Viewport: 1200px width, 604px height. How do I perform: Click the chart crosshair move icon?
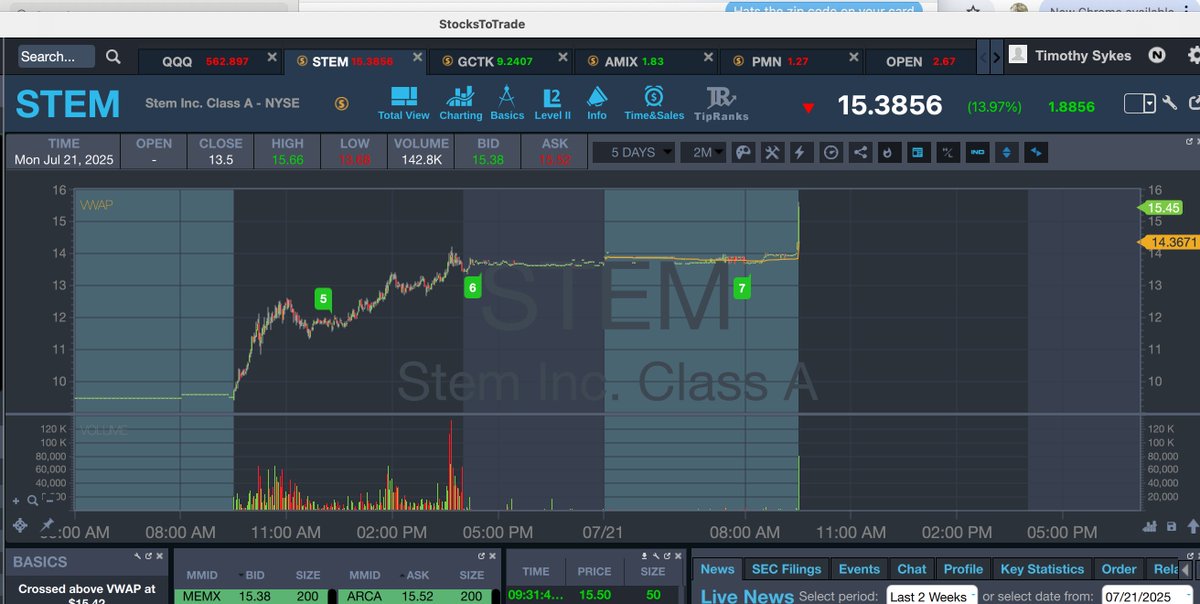[x=20, y=526]
